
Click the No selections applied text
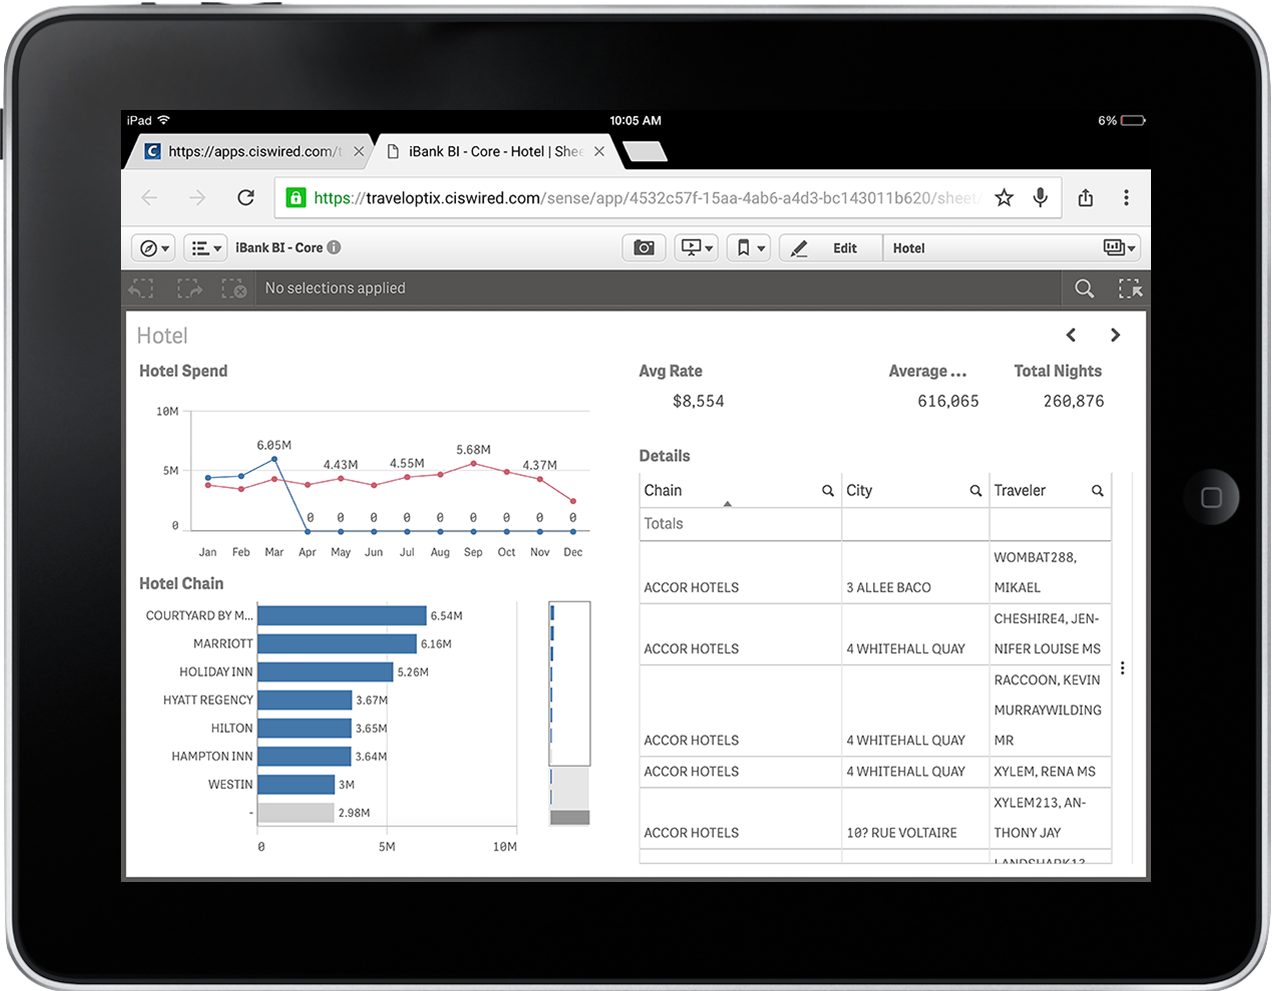(x=335, y=288)
